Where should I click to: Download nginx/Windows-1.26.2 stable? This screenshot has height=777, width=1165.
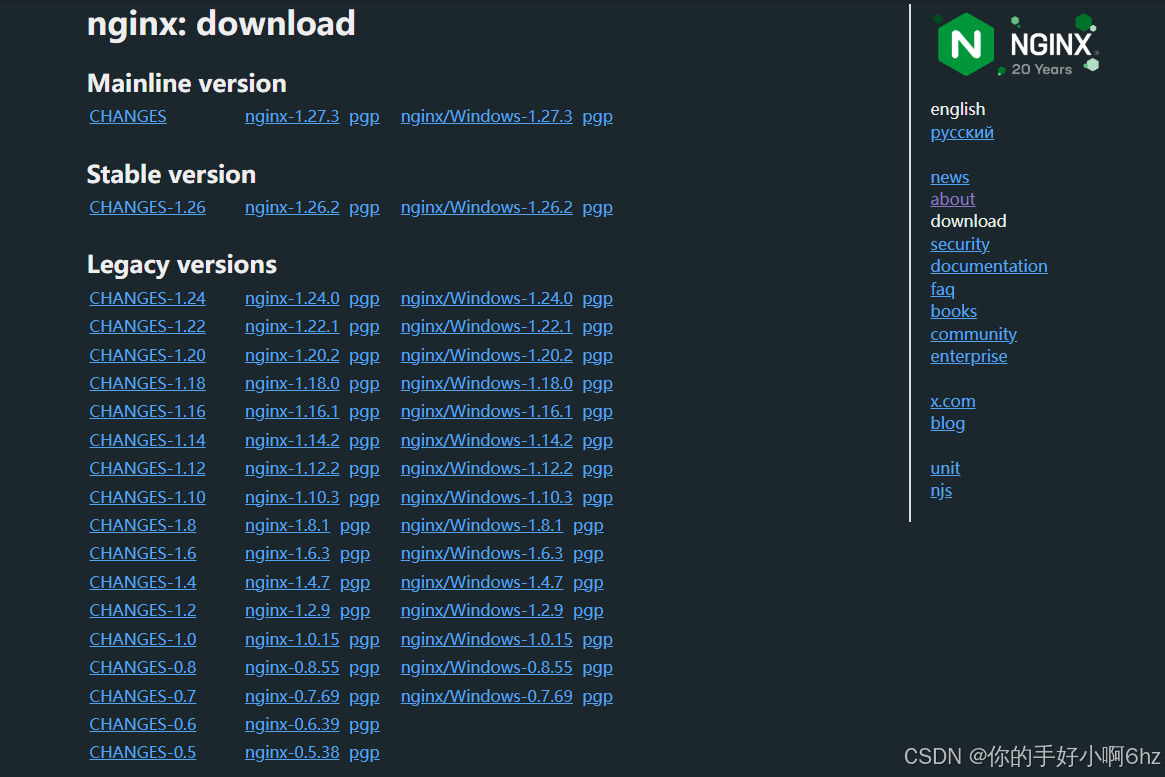point(487,207)
